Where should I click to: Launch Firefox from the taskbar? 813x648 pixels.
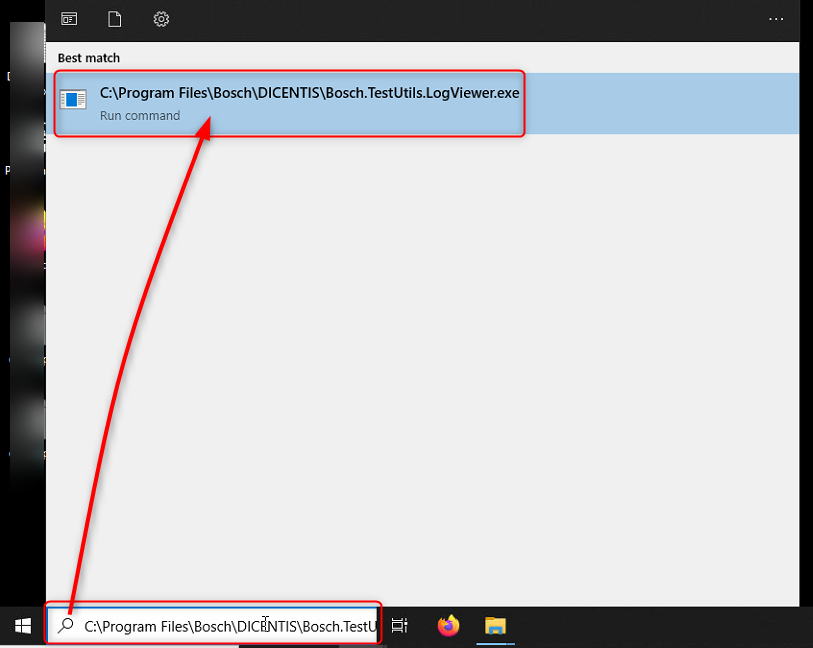click(x=448, y=626)
